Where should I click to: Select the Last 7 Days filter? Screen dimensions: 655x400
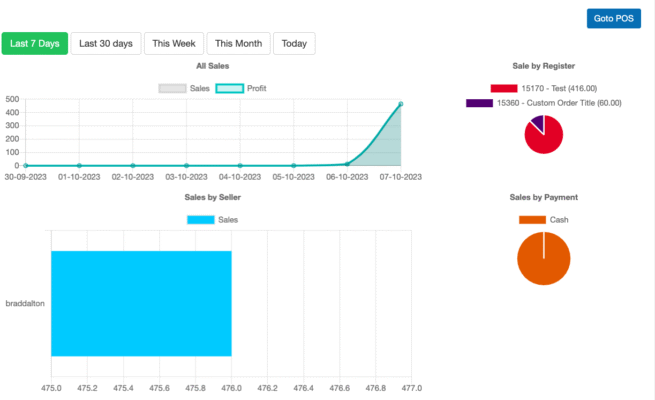coord(35,43)
